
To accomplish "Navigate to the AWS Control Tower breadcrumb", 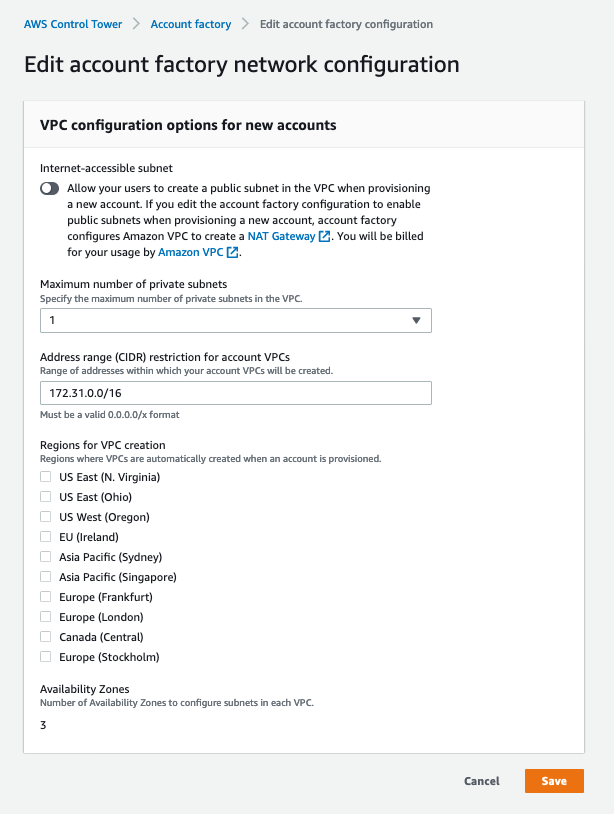I will pos(73,23).
